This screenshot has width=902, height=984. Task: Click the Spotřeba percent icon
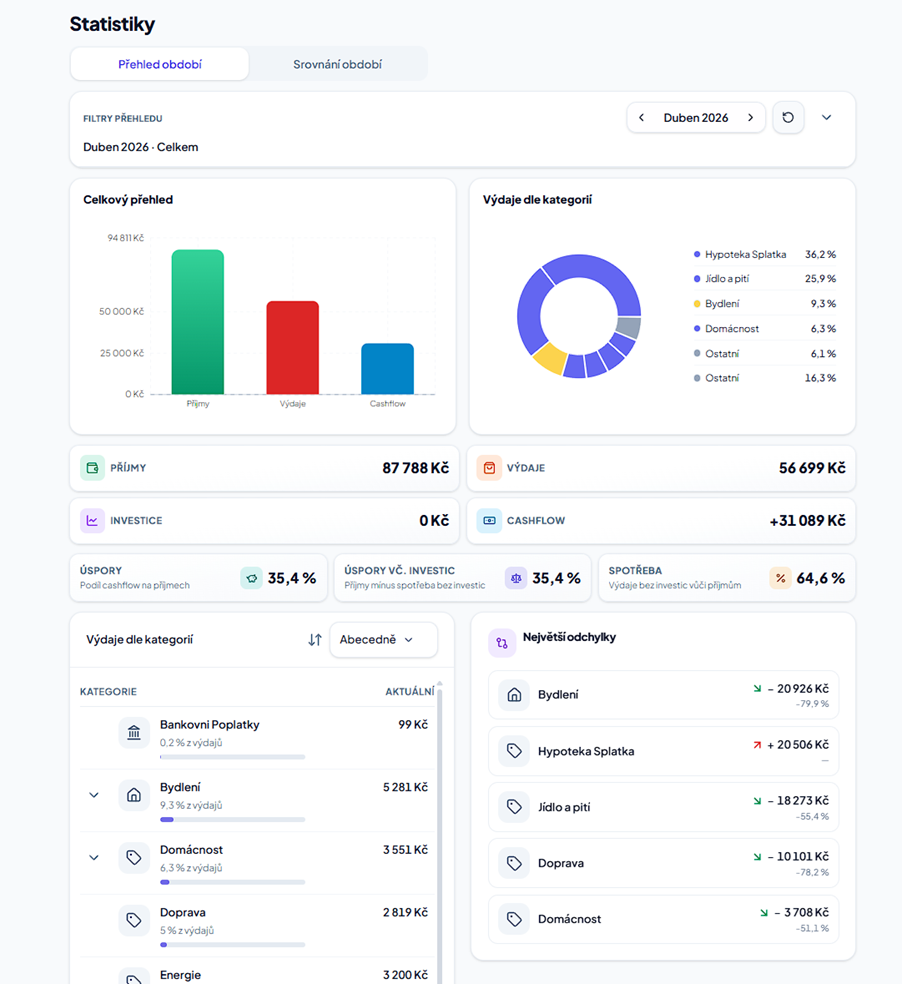tap(780, 578)
